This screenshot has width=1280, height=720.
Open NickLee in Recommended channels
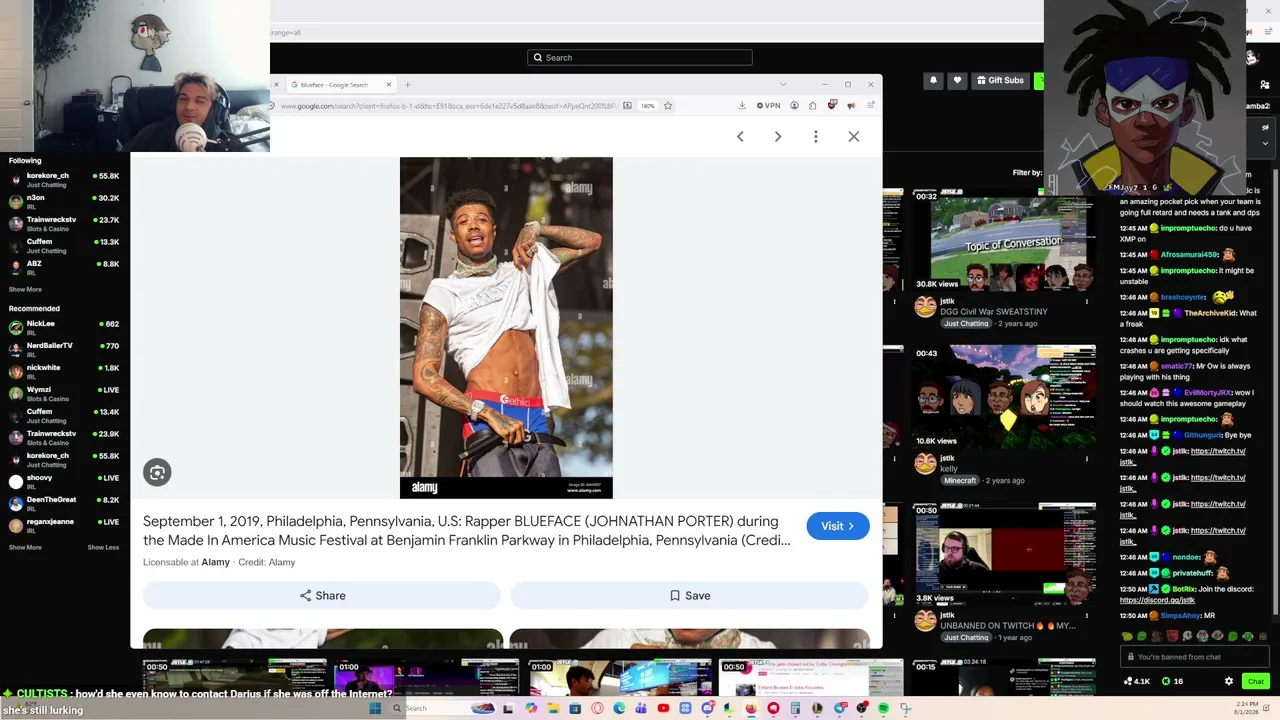pos(65,328)
